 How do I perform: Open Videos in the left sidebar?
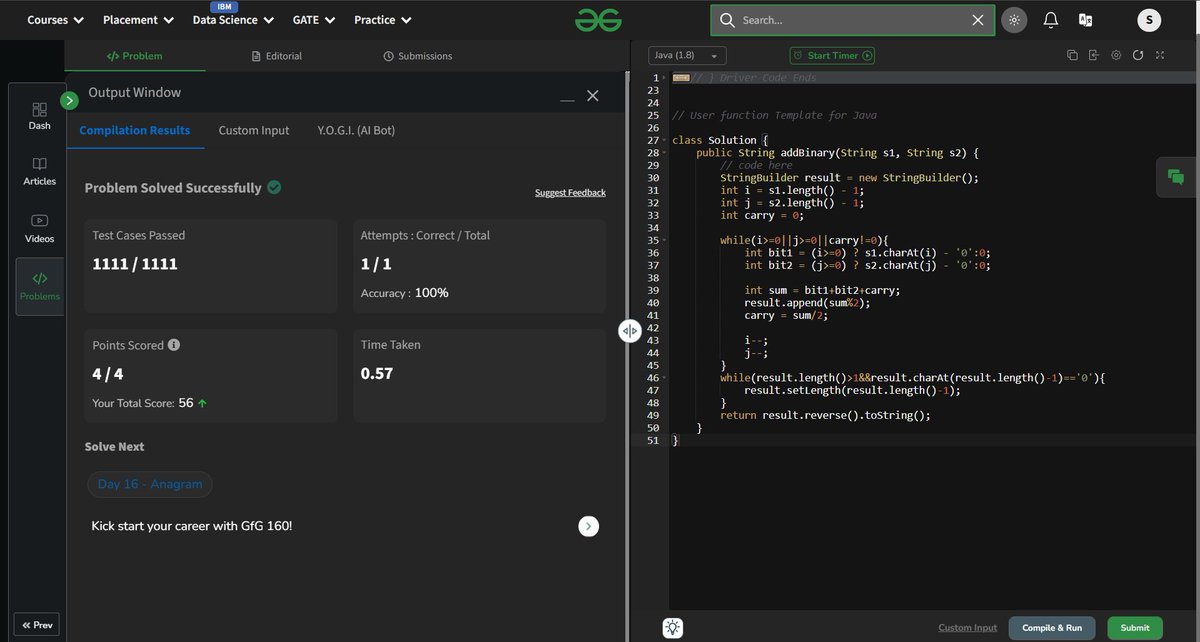click(x=40, y=228)
